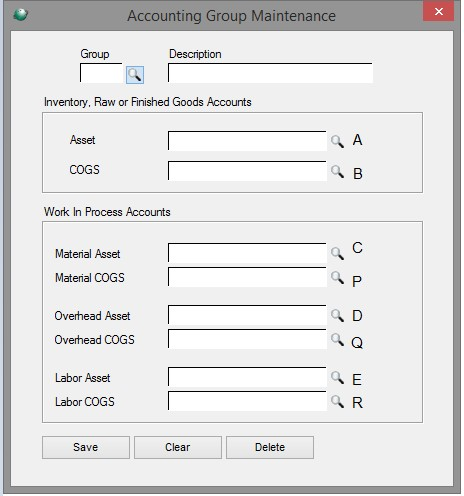Open Labor Asset account lookup
Screen dimensions: 464x496
point(337,377)
